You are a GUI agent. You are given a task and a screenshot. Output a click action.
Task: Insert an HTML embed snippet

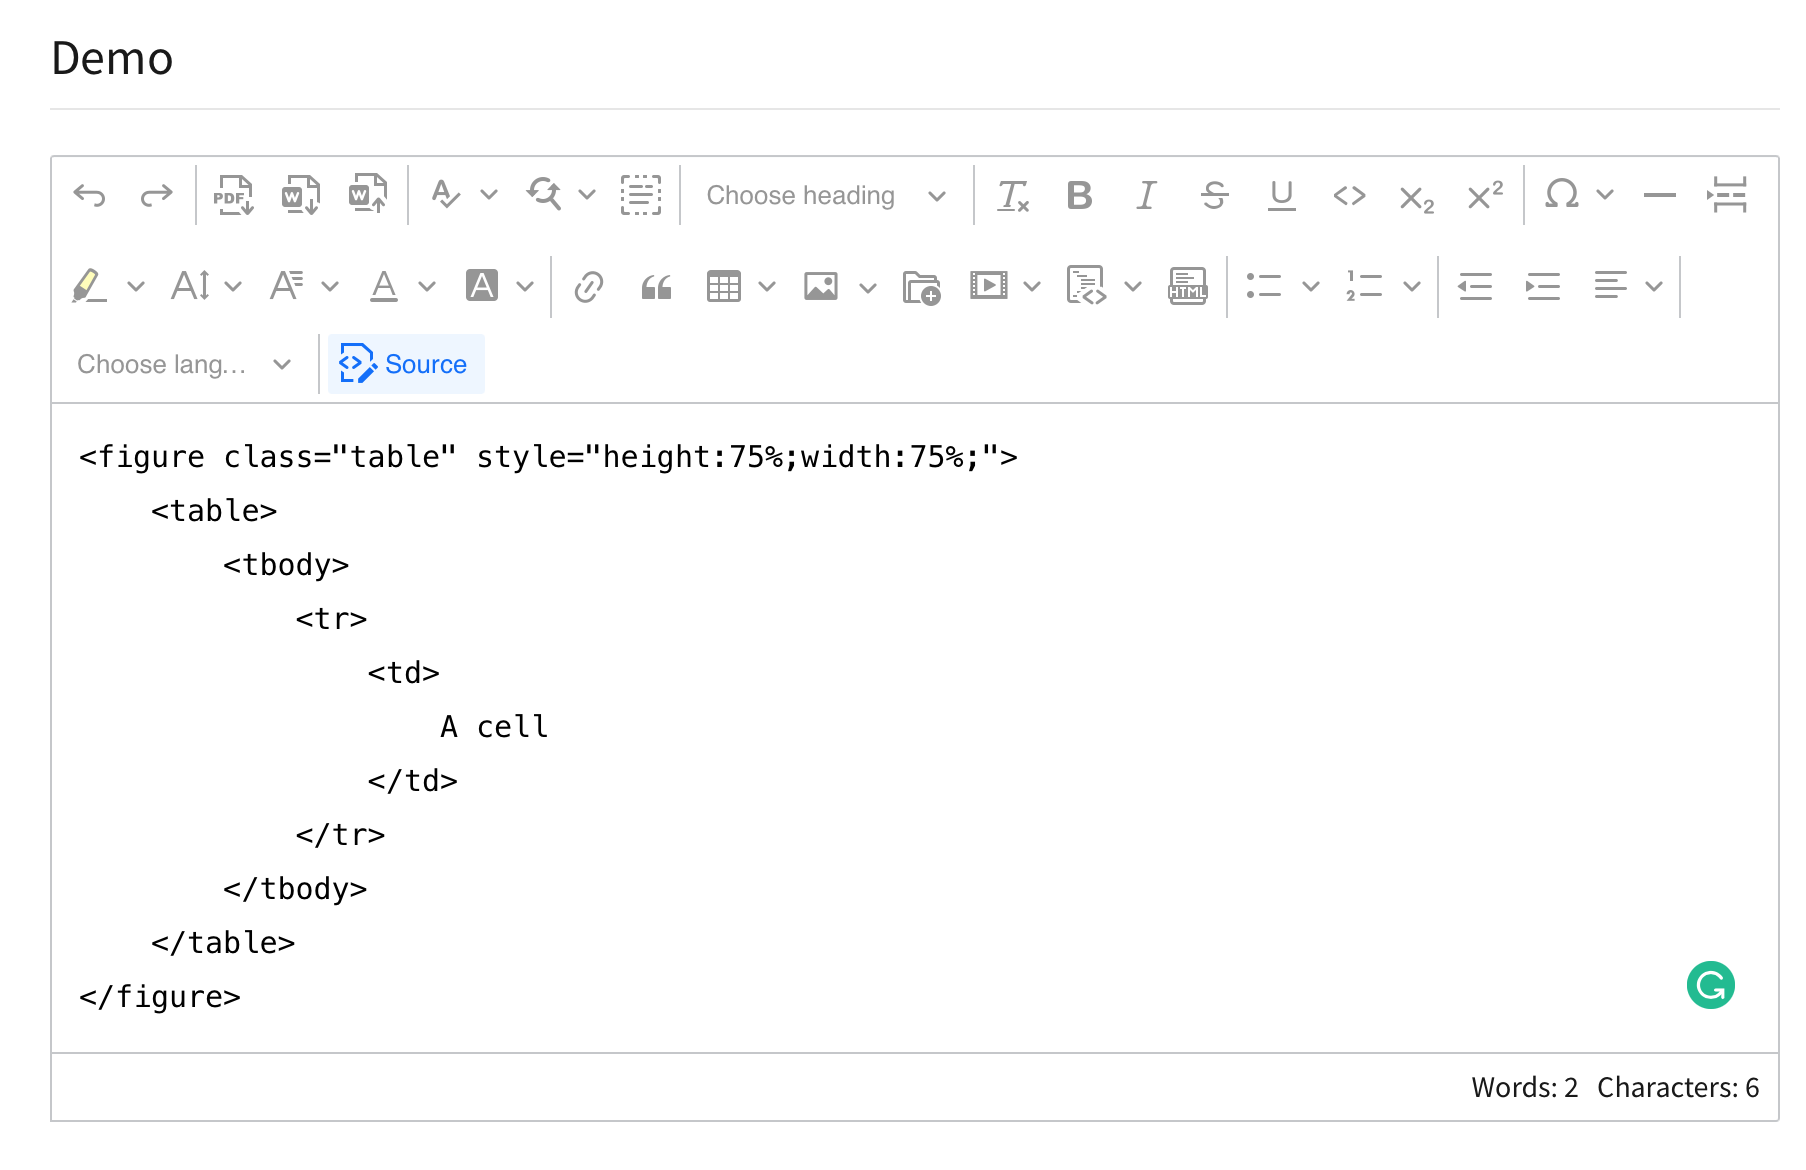click(1188, 287)
